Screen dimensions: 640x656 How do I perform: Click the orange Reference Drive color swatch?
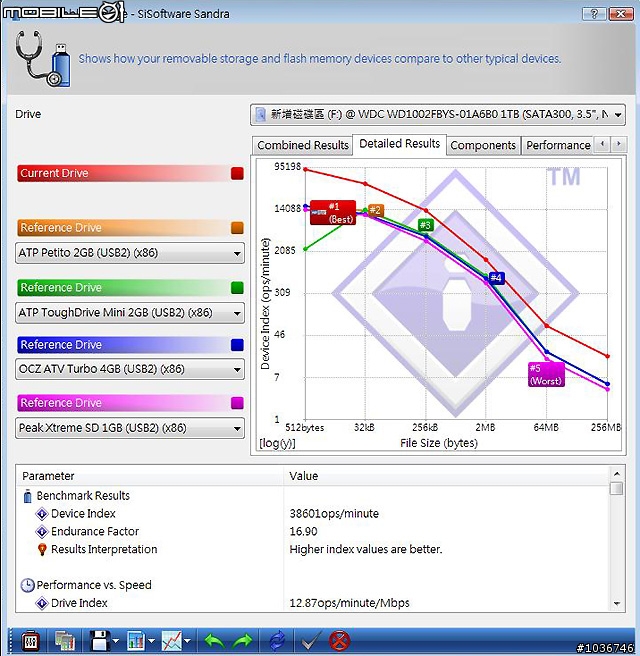pos(237,228)
